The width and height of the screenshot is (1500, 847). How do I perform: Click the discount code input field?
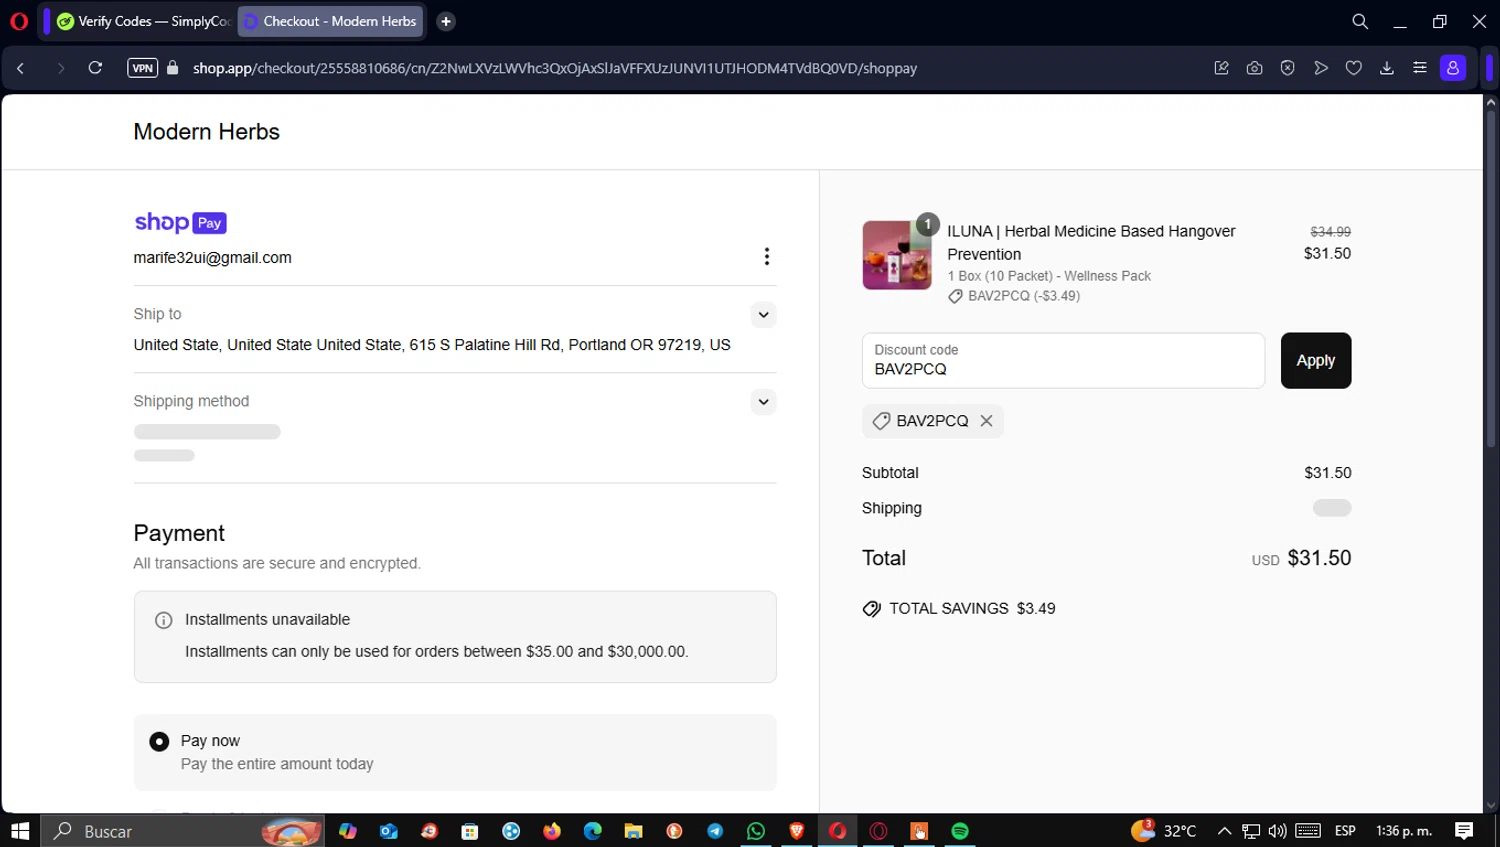pyautogui.click(x=1063, y=361)
